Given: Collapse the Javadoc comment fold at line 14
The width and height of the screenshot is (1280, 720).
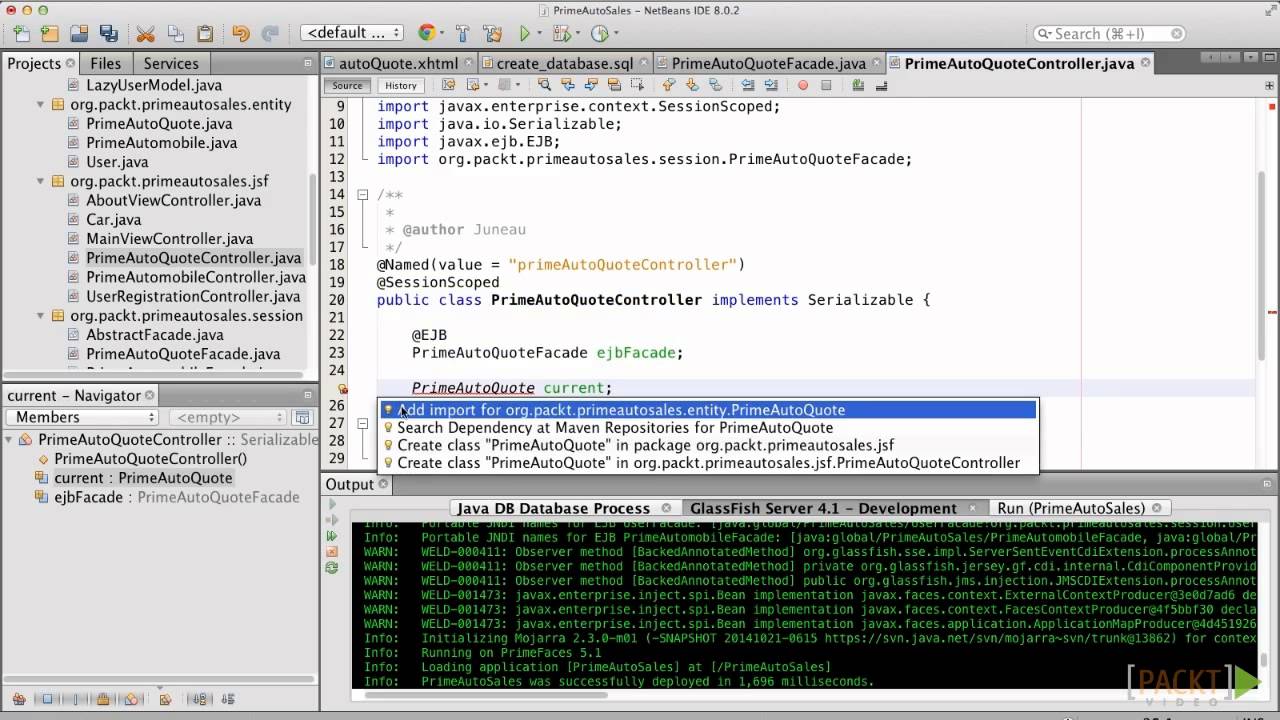Looking at the screenshot, I should coord(364,195).
